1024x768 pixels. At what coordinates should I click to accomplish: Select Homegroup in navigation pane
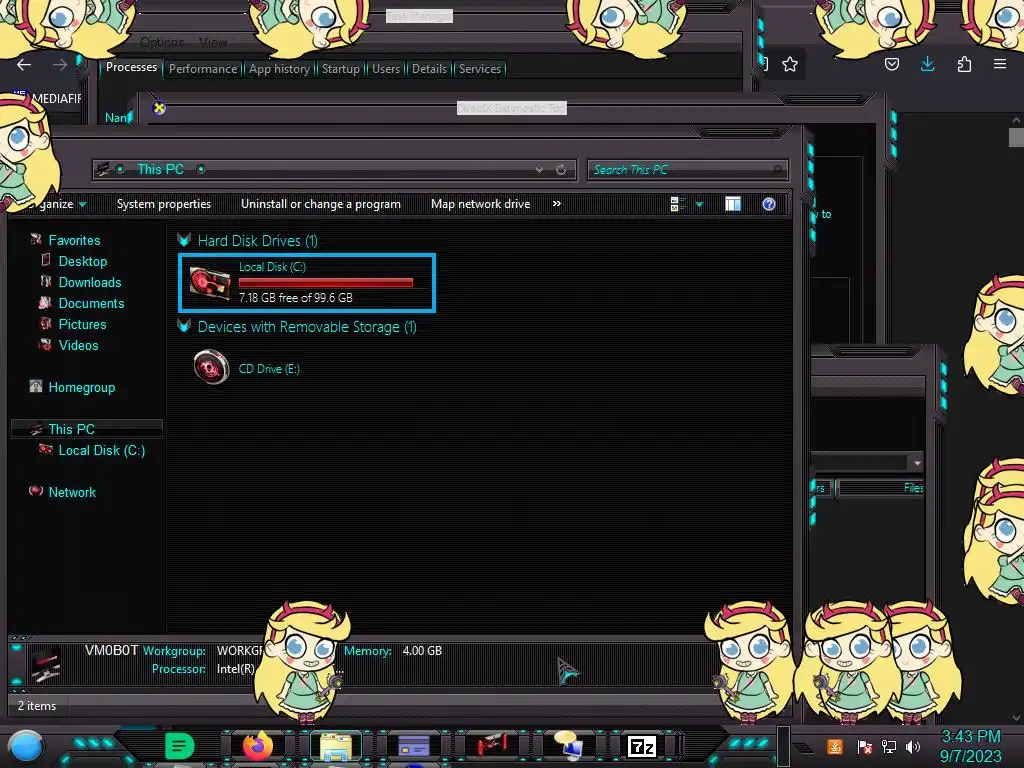tap(81, 387)
